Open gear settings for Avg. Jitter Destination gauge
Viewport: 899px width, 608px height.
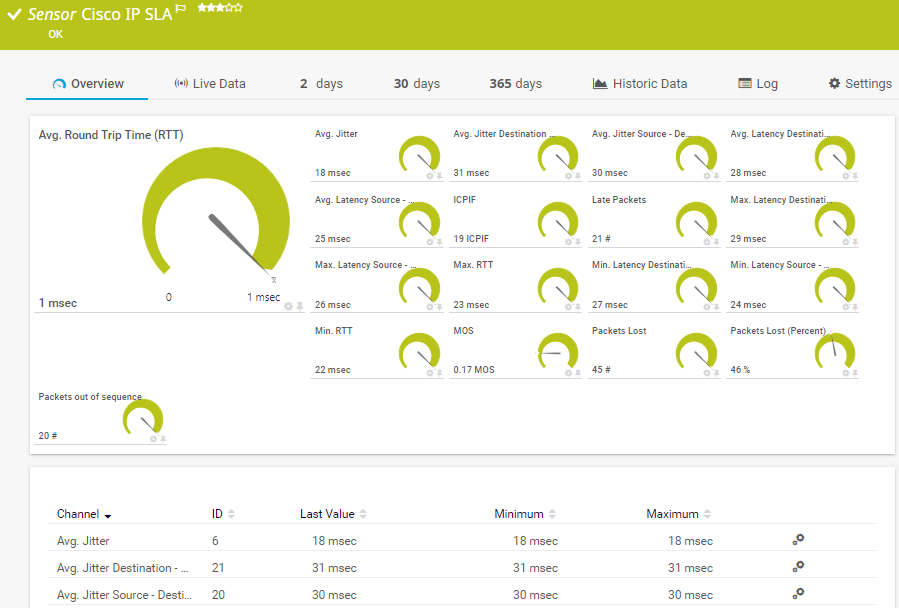(x=569, y=176)
